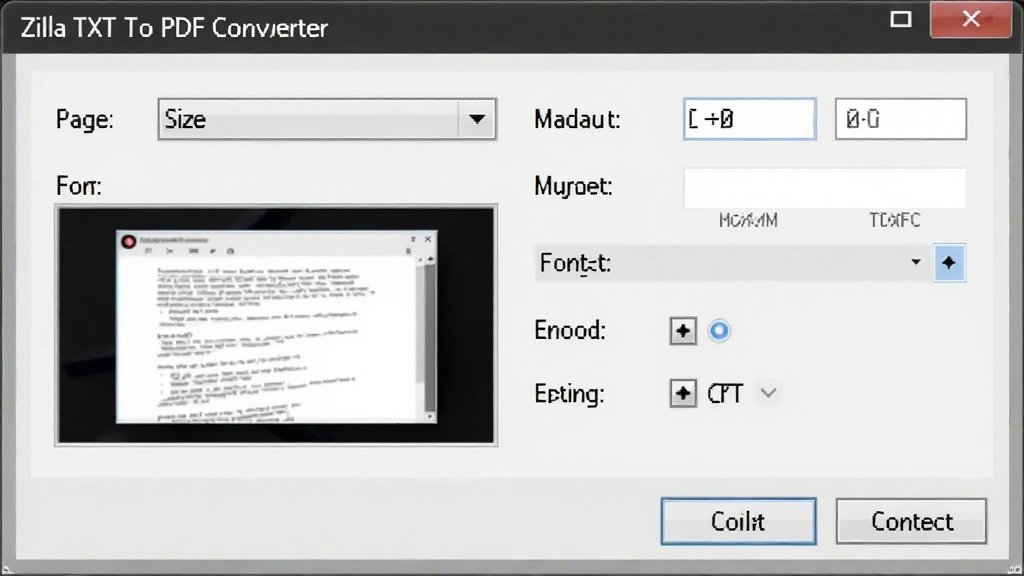Click the second Madaut input field
The width and height of the screenshot is (1024, 576).
[901, 119]
